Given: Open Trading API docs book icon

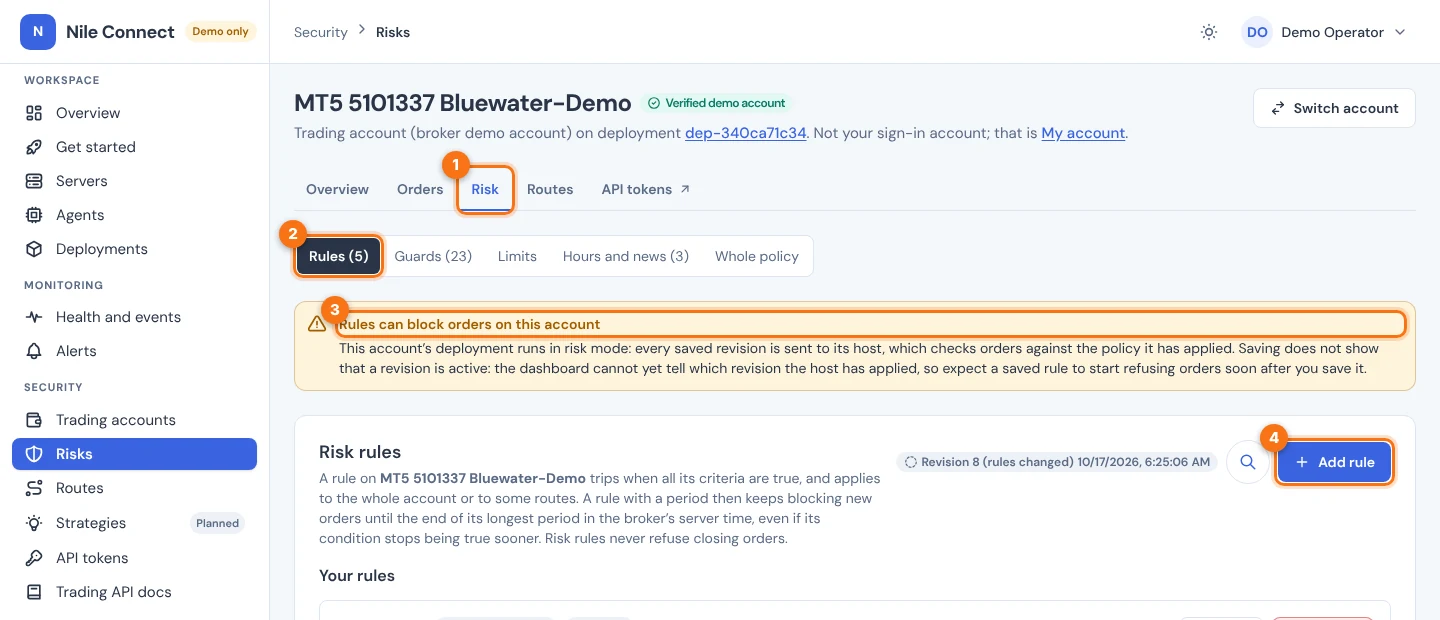Looking at the screenshot, I should click(34, 592).
